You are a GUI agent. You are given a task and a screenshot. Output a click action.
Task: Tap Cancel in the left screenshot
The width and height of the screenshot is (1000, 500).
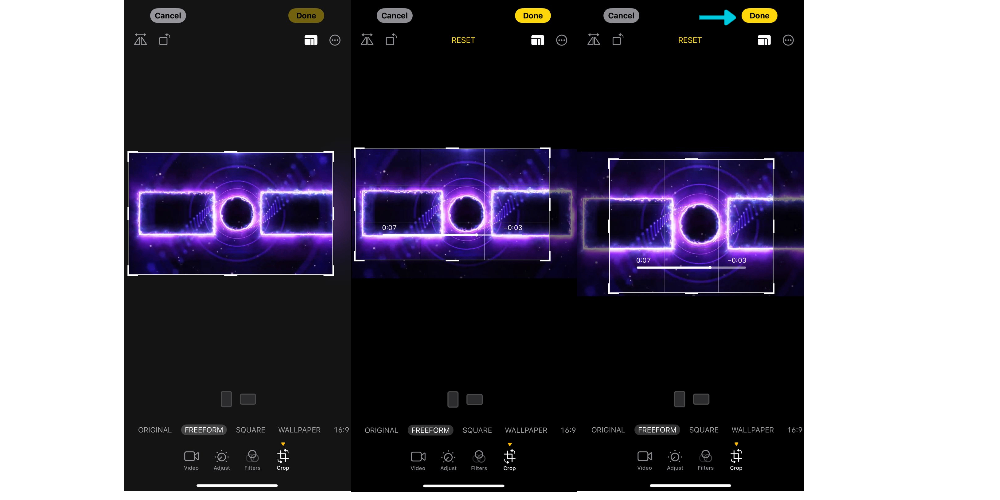168,15
